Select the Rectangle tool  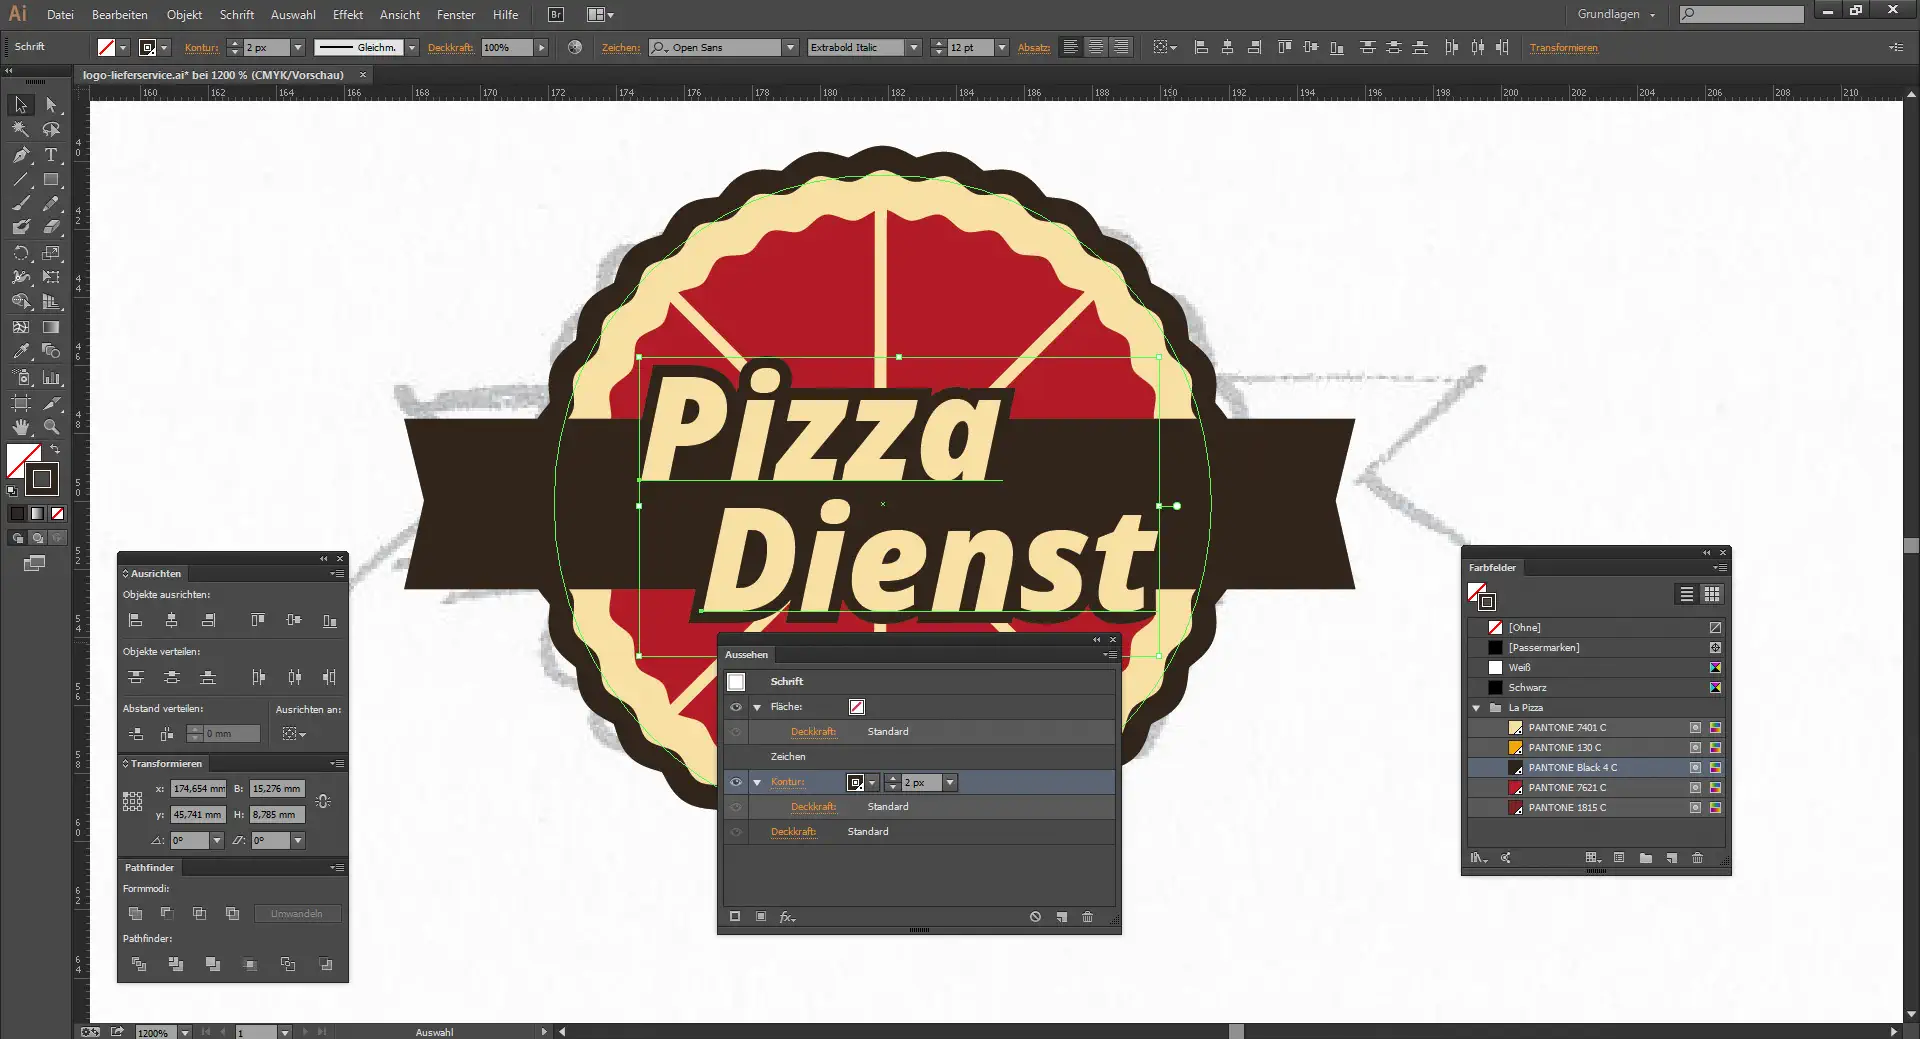(50, 180)
